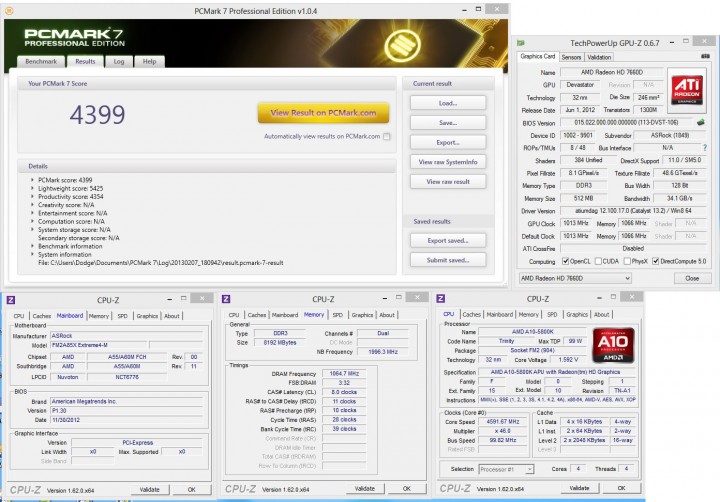Open Caches tab in CPU-Z Mainboard window

(42, 316)
